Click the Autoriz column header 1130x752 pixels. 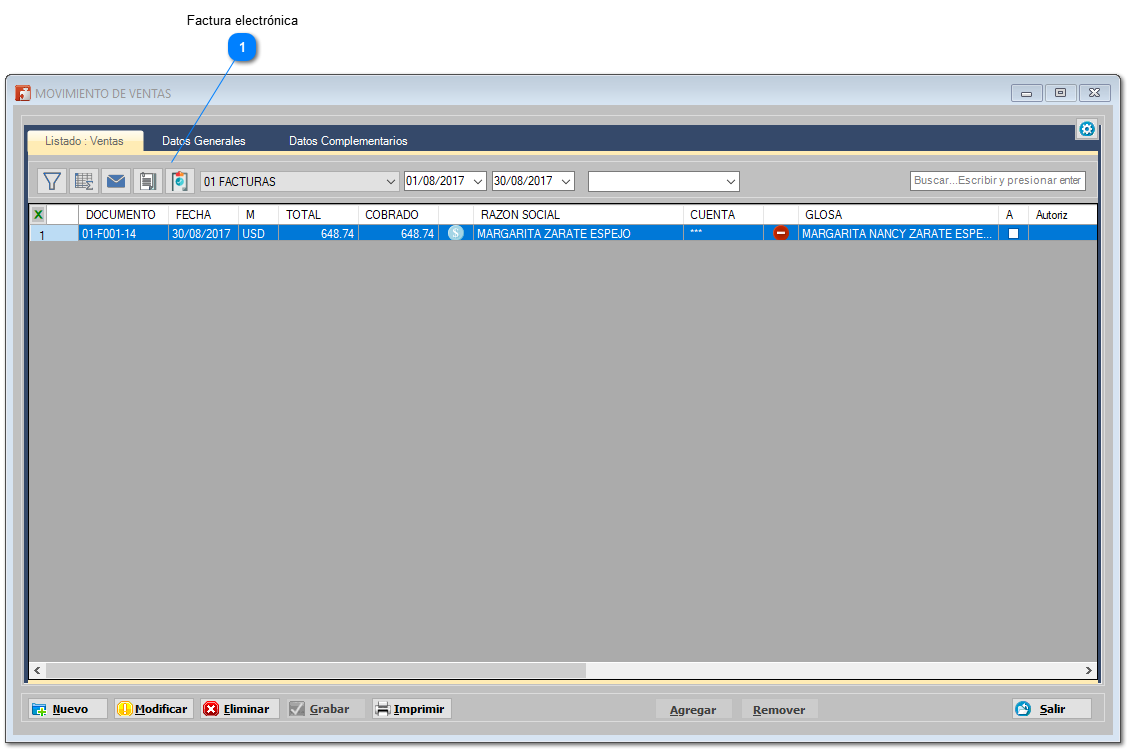tap(1062, 214)
